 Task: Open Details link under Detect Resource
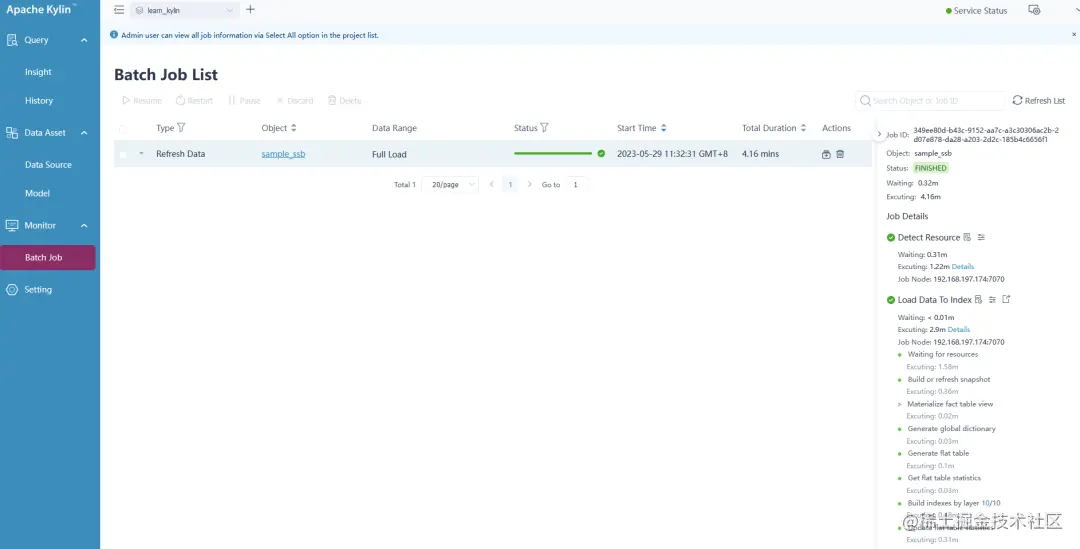click(x=963, y=267)
